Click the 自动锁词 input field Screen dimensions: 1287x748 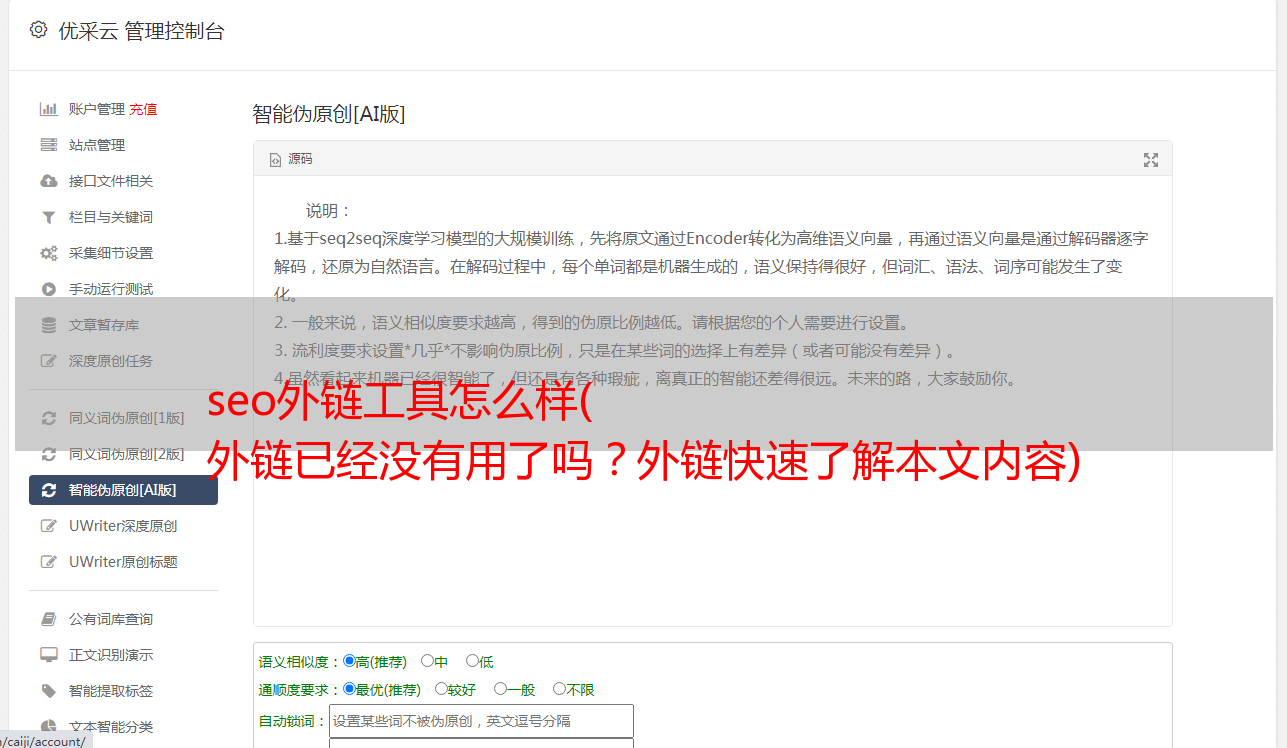click(x=481, y=721)
